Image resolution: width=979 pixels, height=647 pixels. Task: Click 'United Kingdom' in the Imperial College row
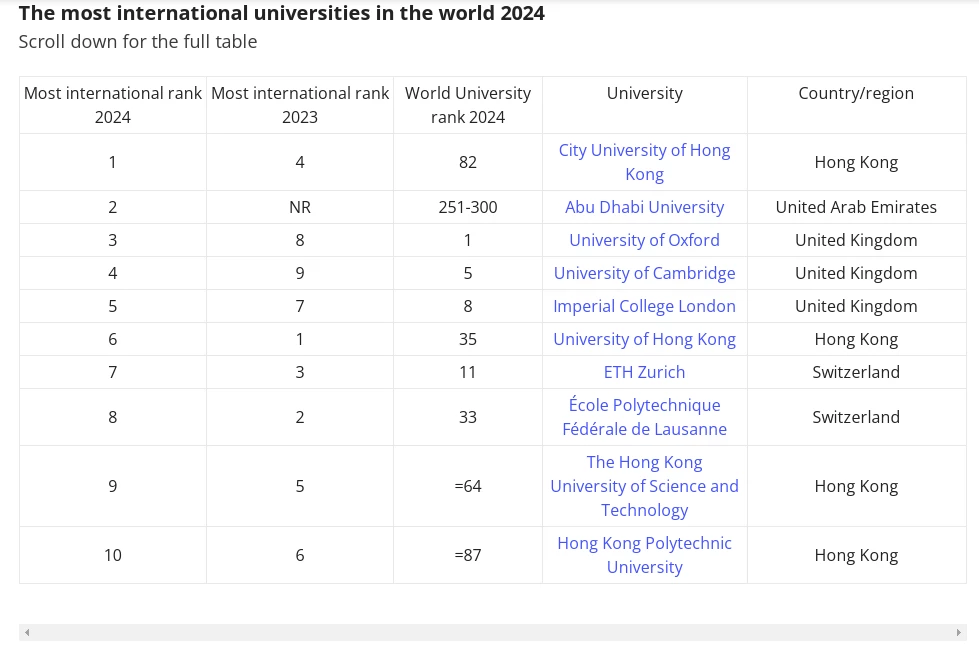(856, 306)
